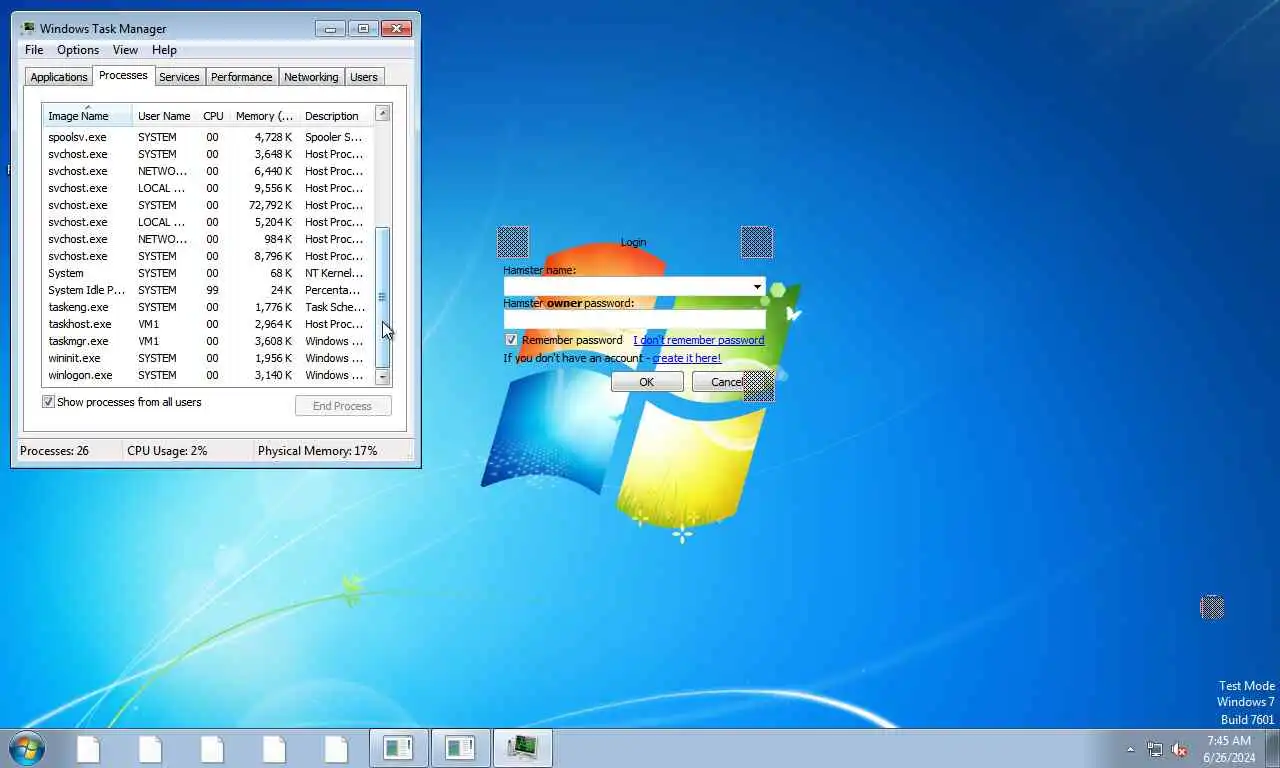
Task: Click the 6,440 K memory cell
Action: click(273, 171)
